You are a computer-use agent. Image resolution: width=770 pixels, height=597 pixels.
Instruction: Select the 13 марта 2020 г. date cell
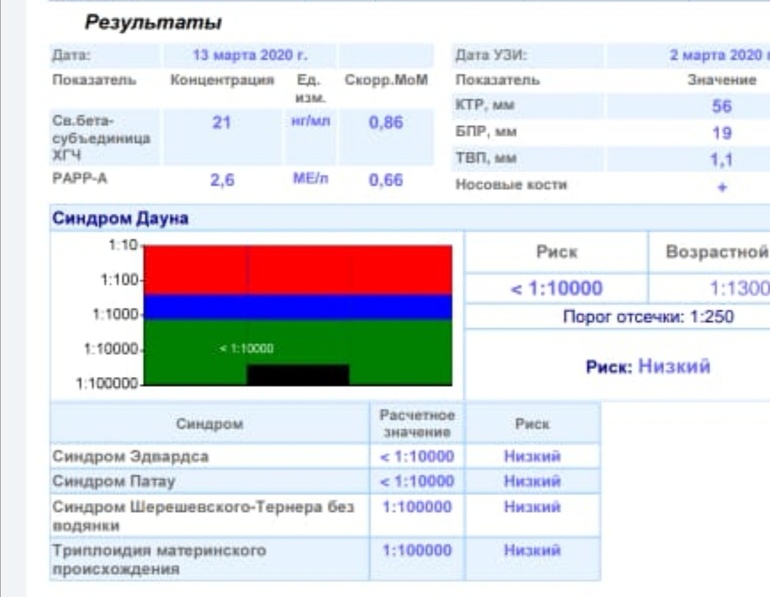[249, 55]
